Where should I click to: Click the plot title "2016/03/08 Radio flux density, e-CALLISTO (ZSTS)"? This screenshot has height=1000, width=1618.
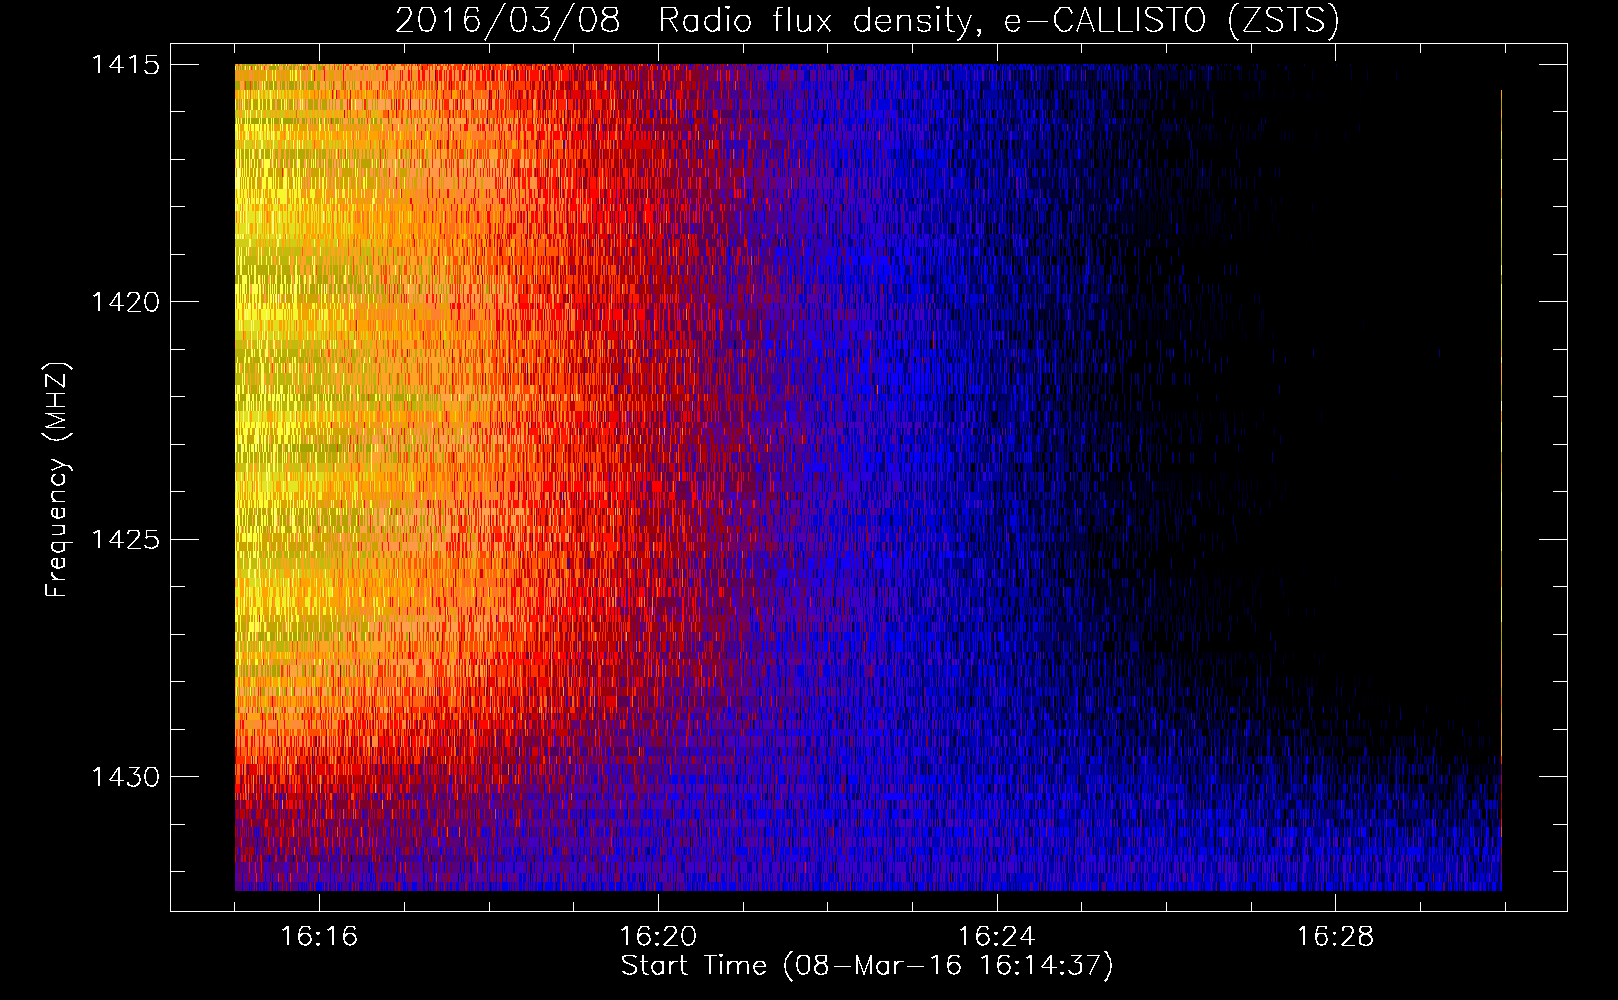coord(867,21)
